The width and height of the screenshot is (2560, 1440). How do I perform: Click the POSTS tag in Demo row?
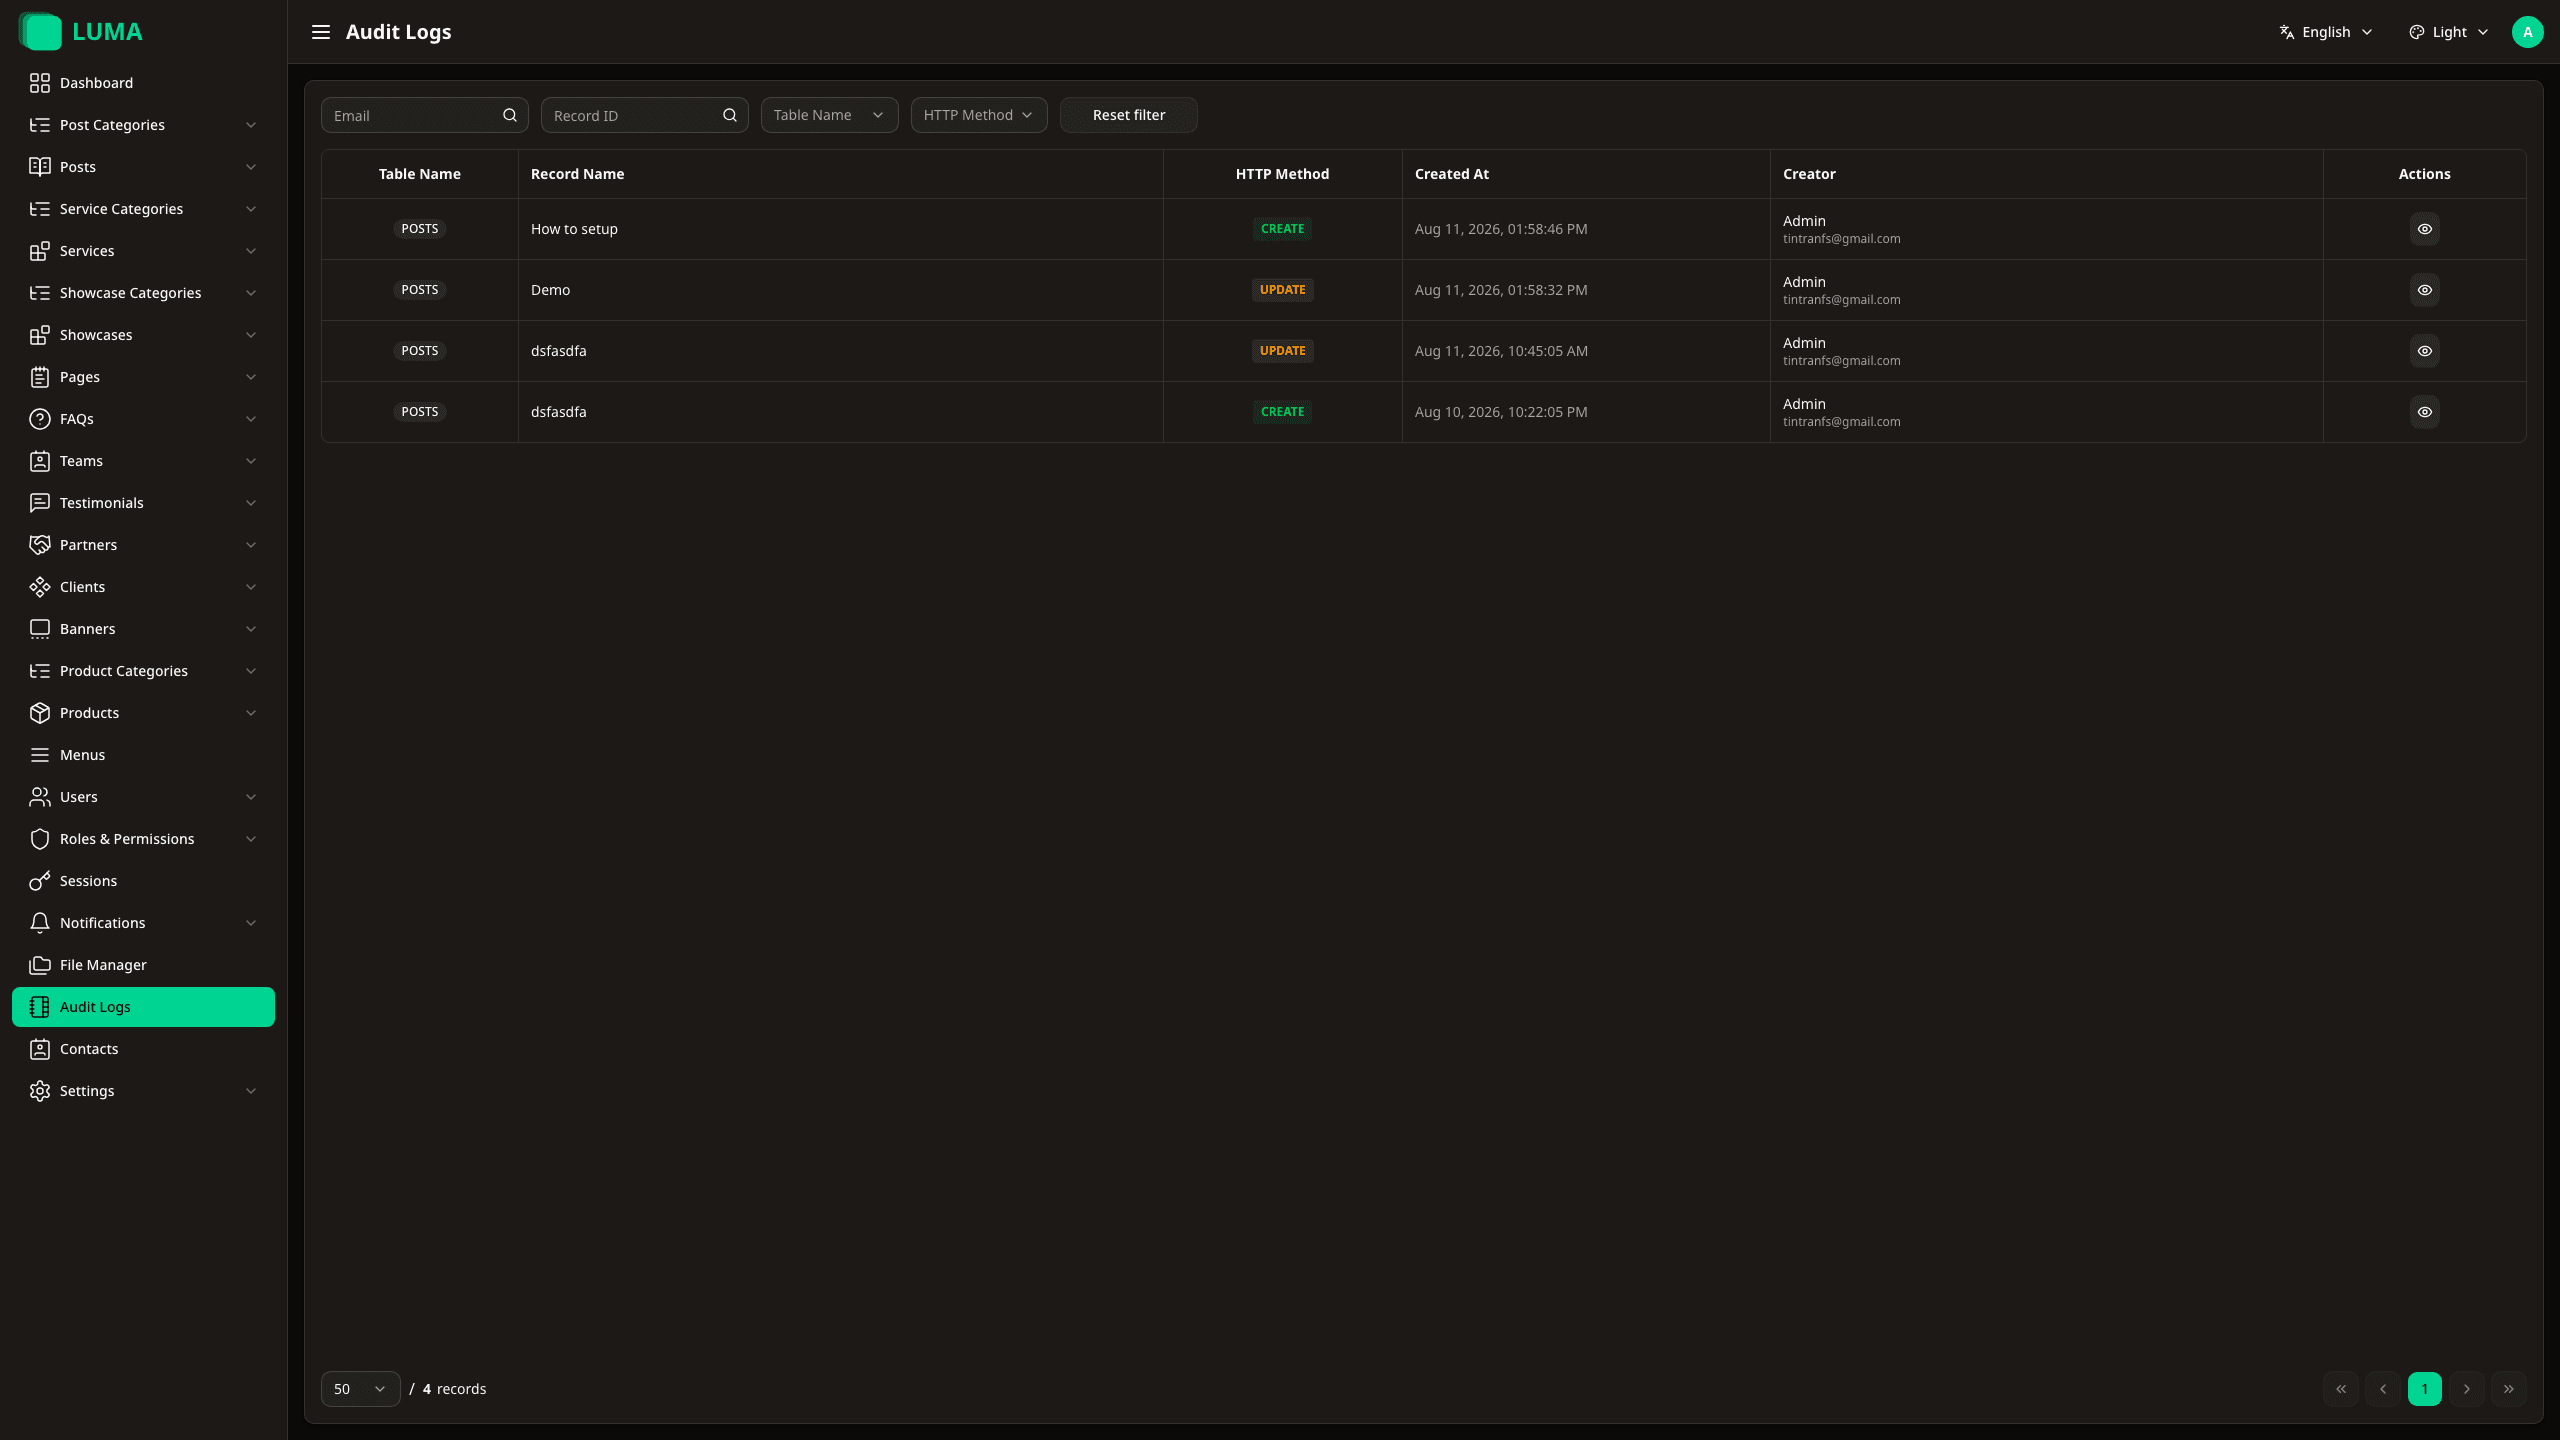tap(419, 290)
